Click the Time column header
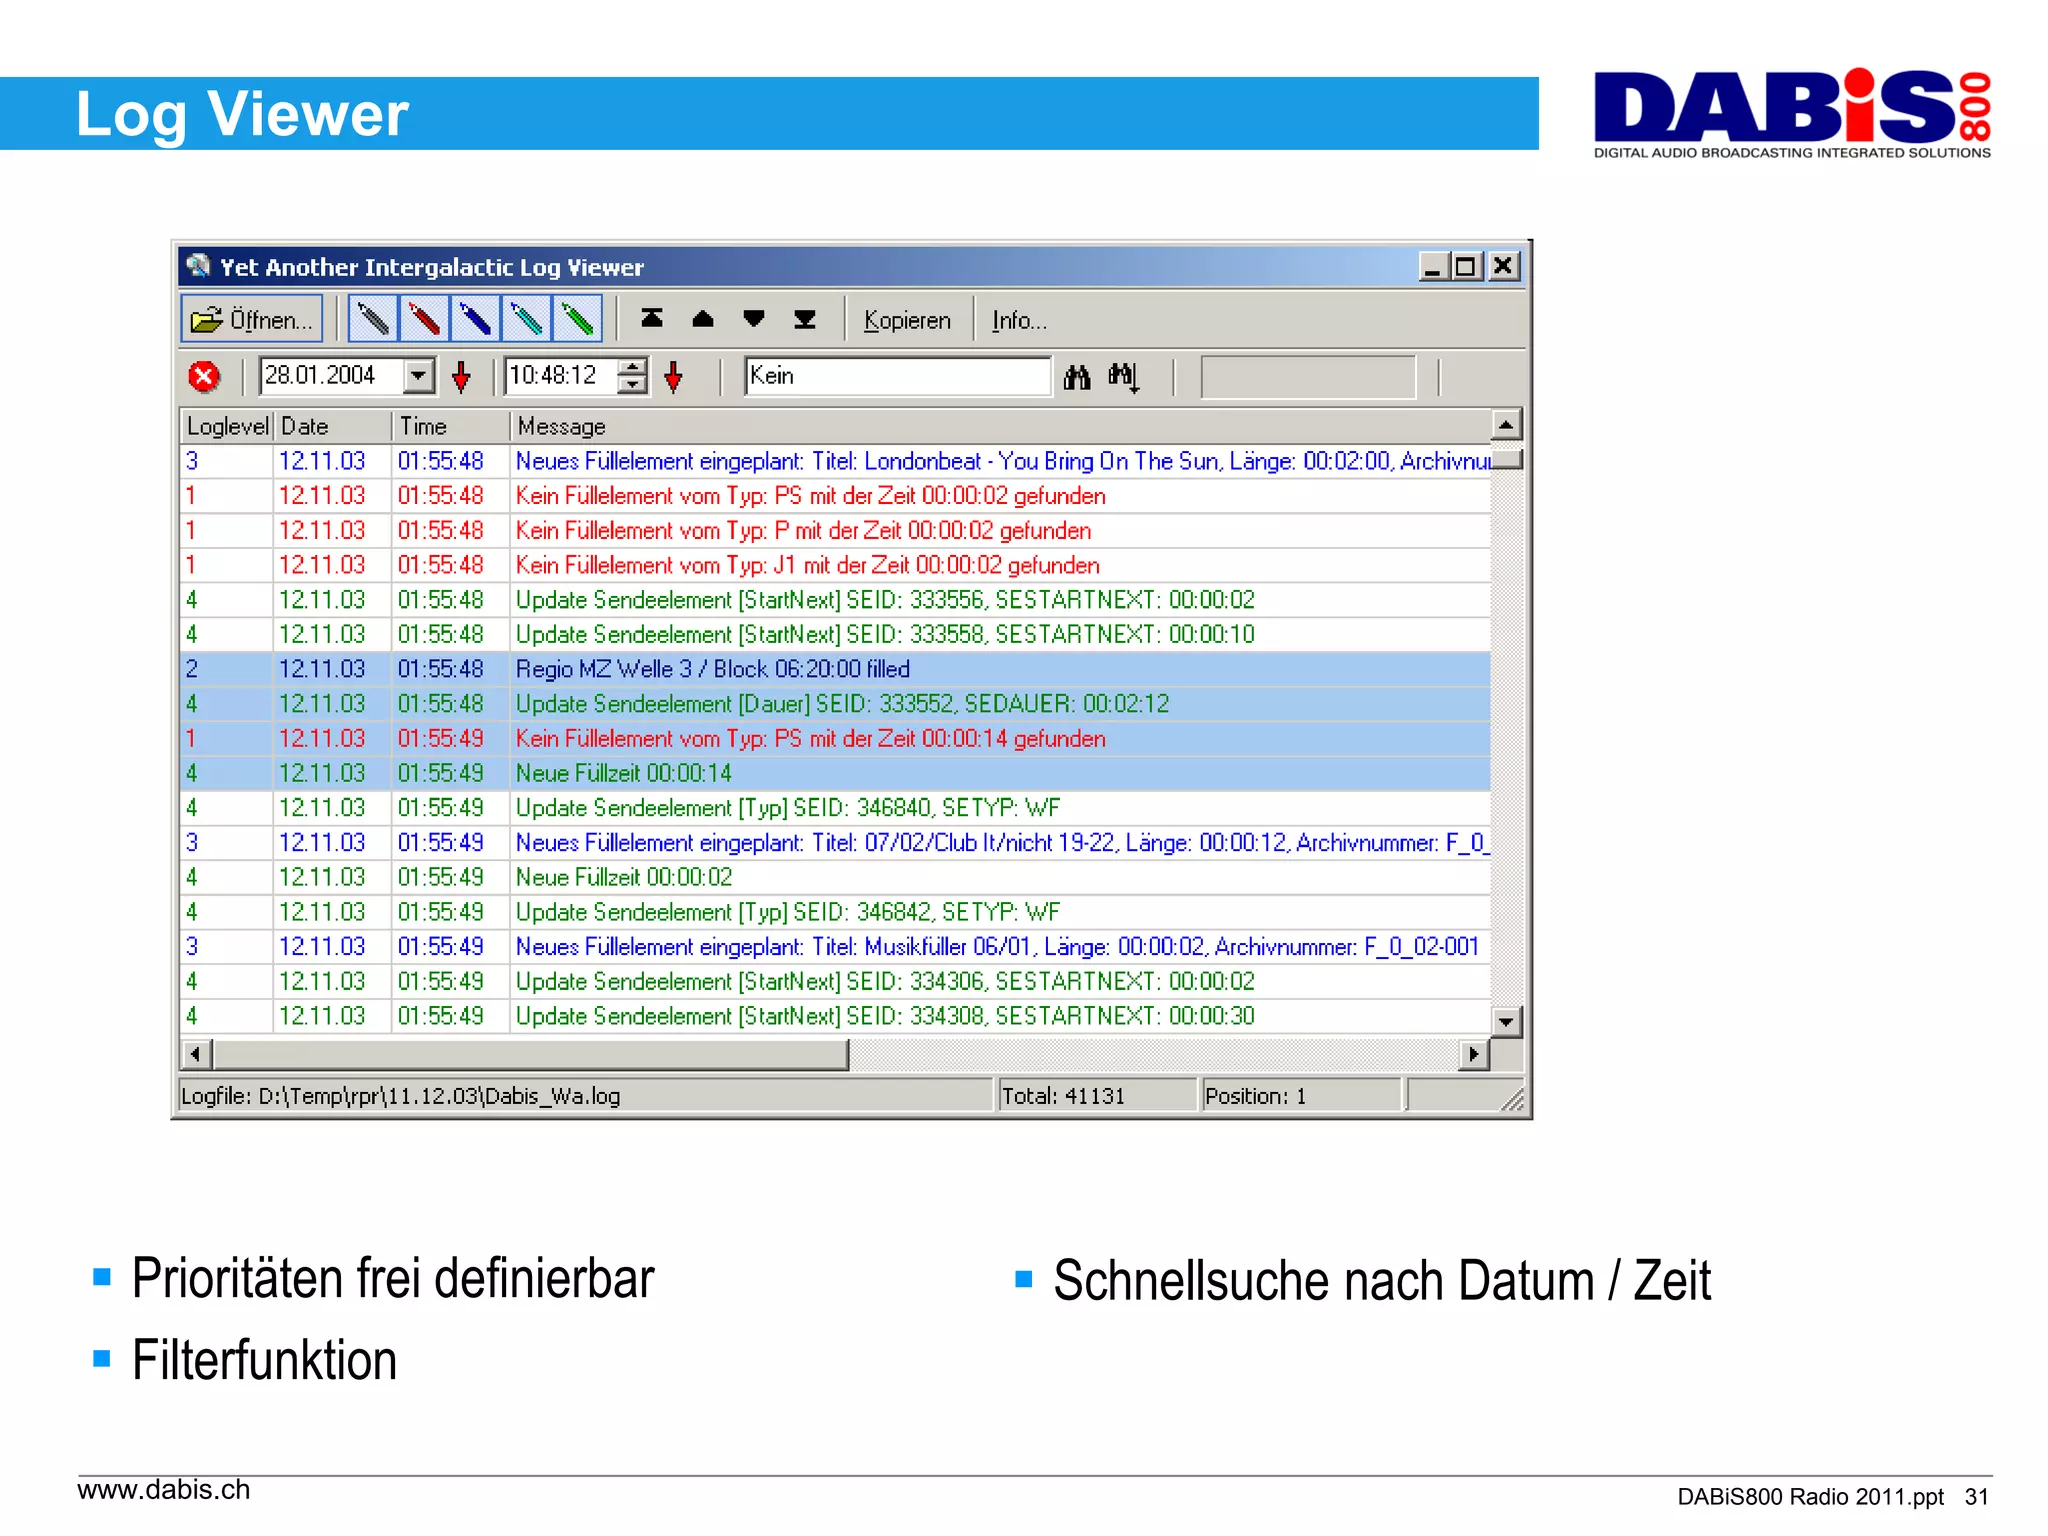2048x1536 pixels. point(451,426)
